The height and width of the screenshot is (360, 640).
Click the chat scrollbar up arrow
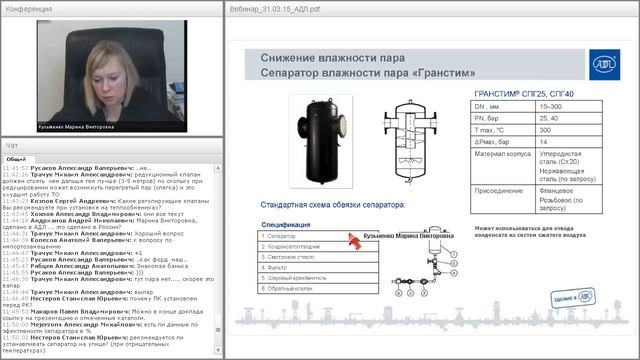click(x=218, y=168)
